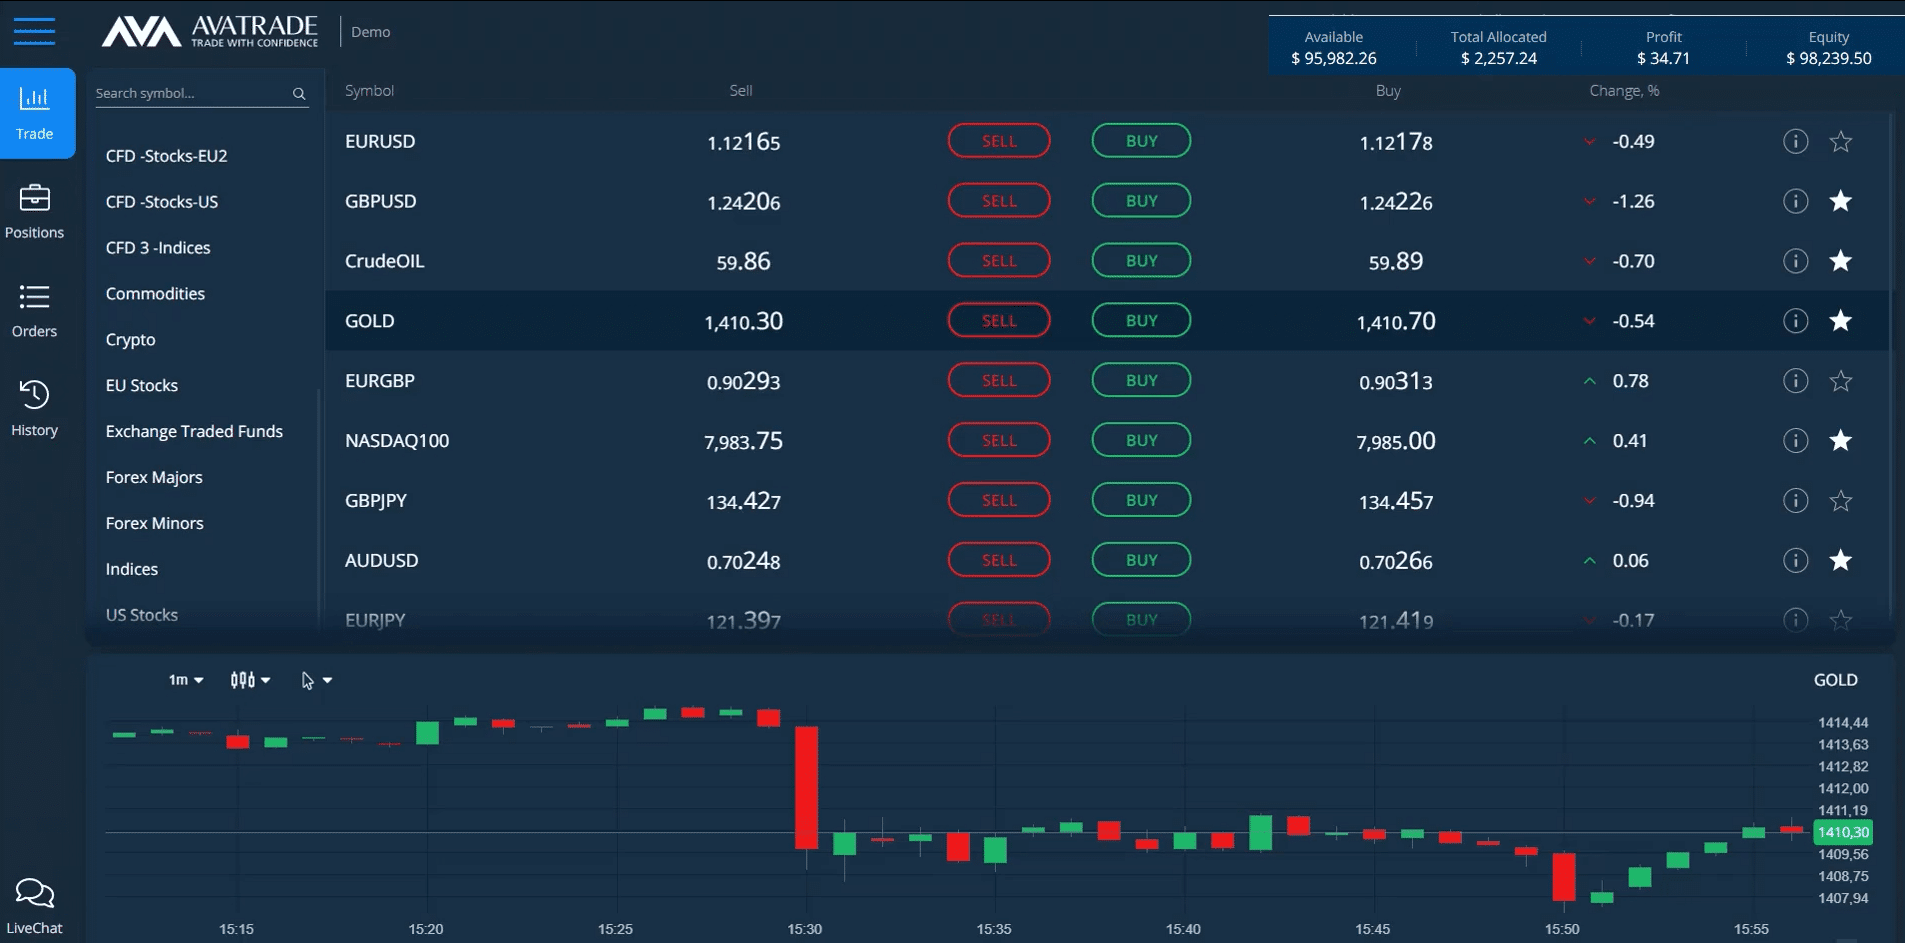Select CFD 3 -Indices category

tap(158, 248)
